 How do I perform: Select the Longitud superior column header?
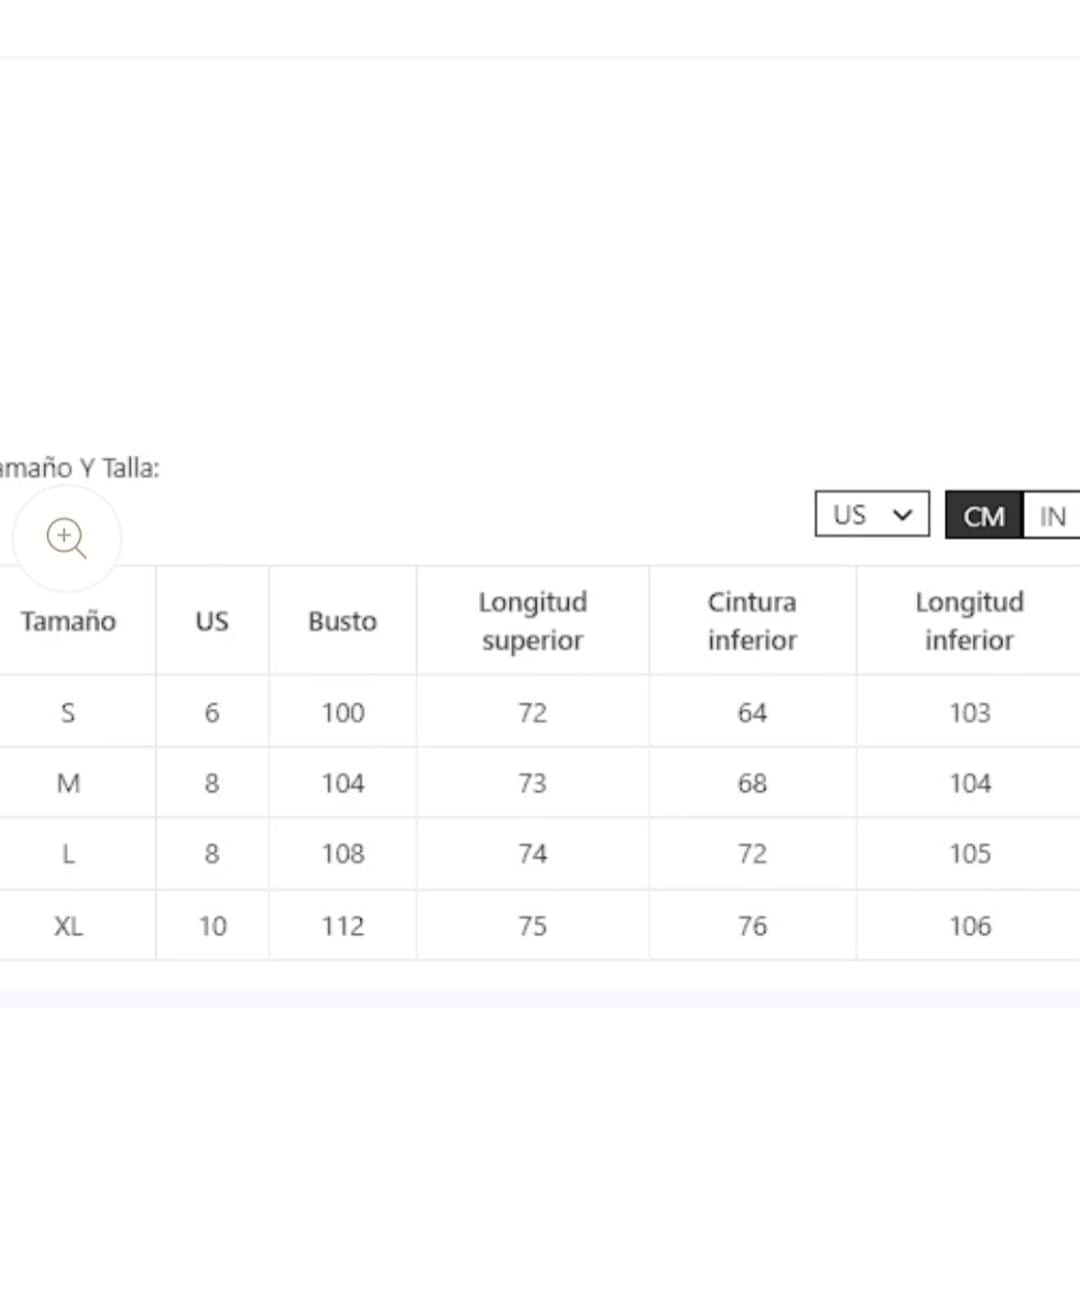(x=532, y=621)
